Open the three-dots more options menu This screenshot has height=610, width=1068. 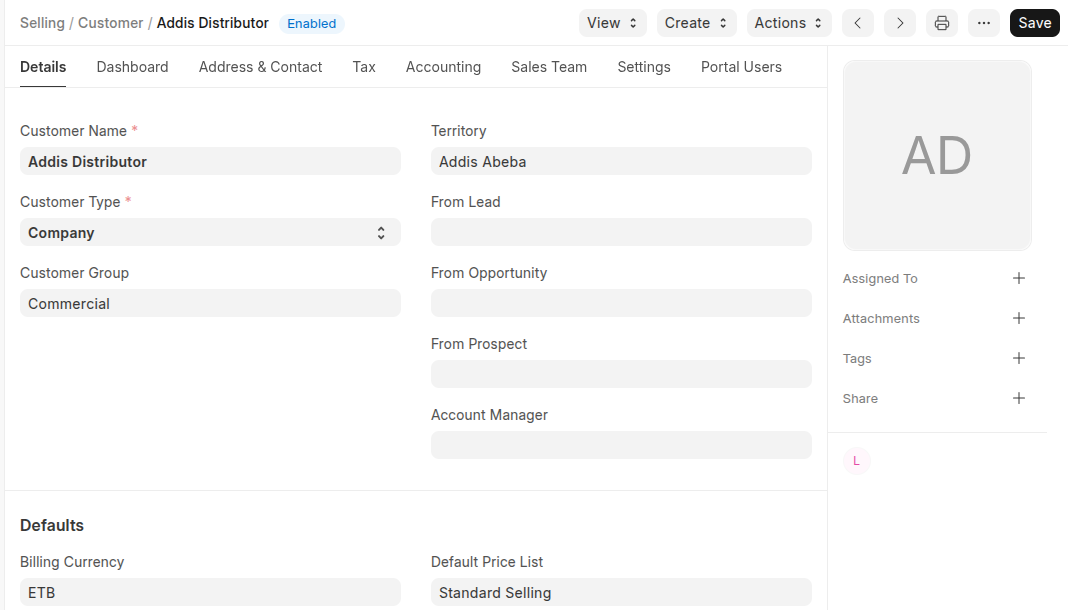[984, 23]
